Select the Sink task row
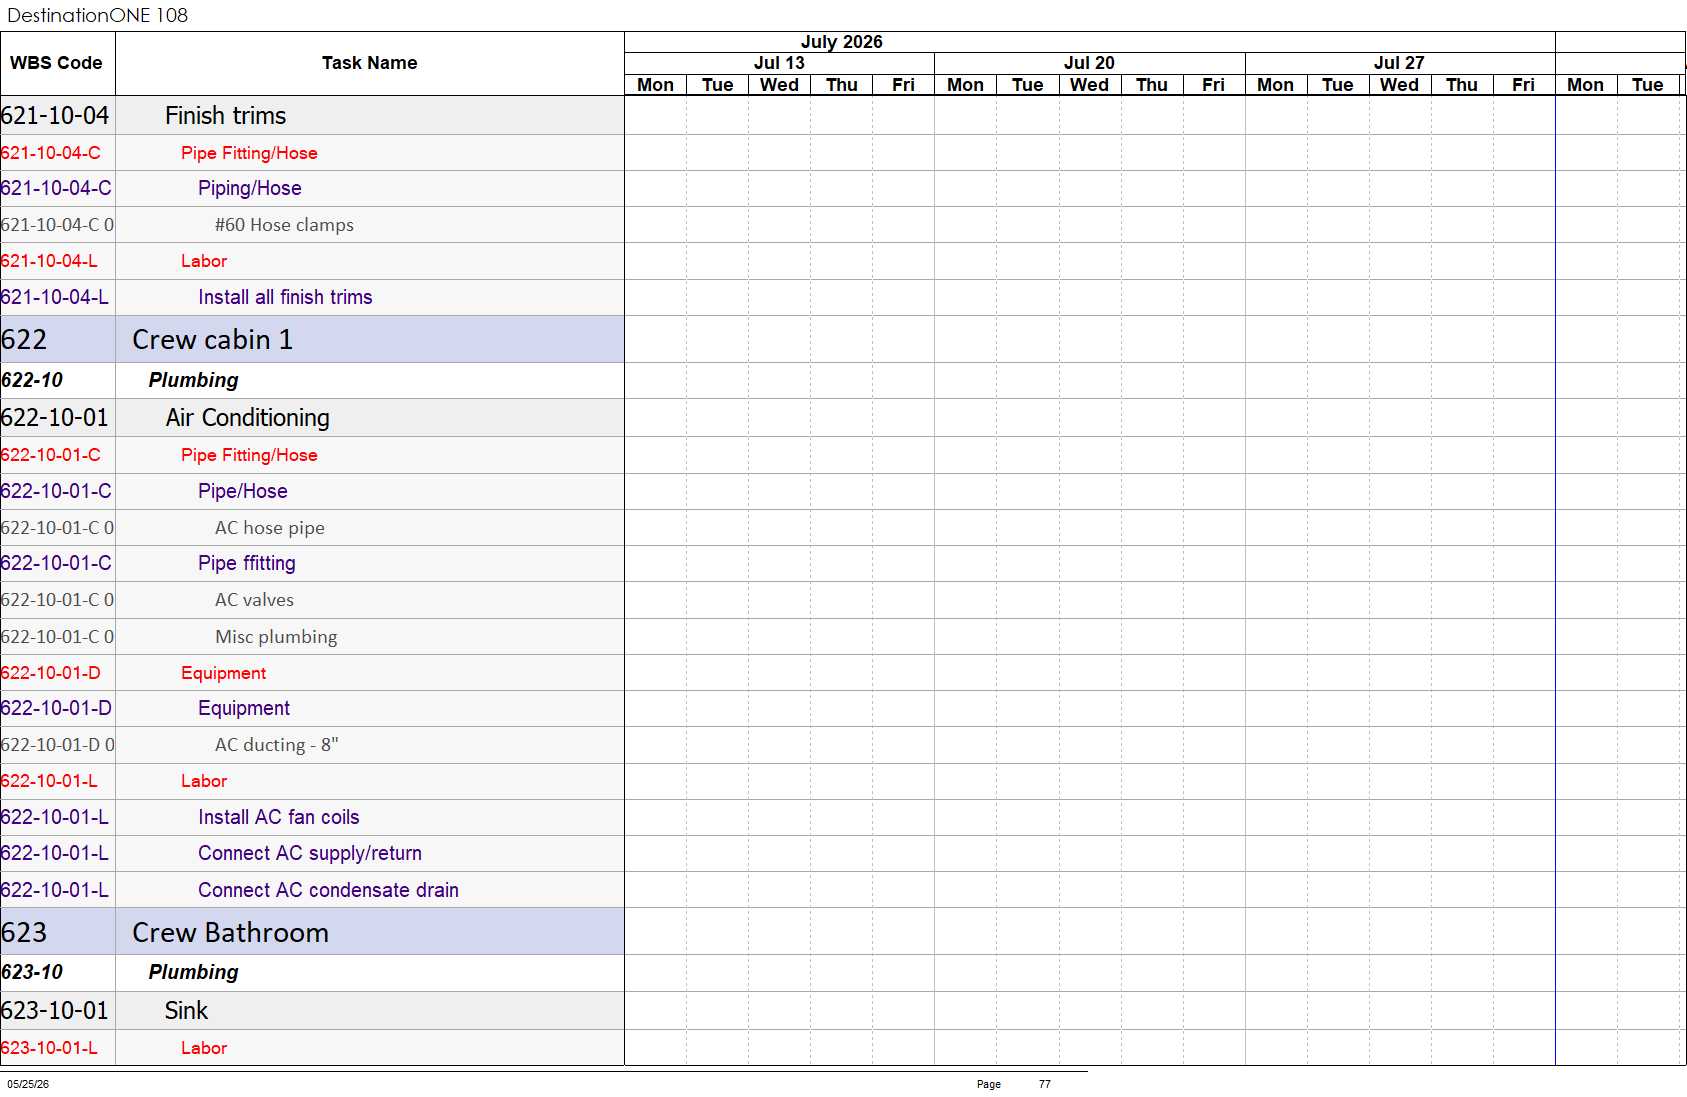The image size is (1687, 1097). 312,1011
